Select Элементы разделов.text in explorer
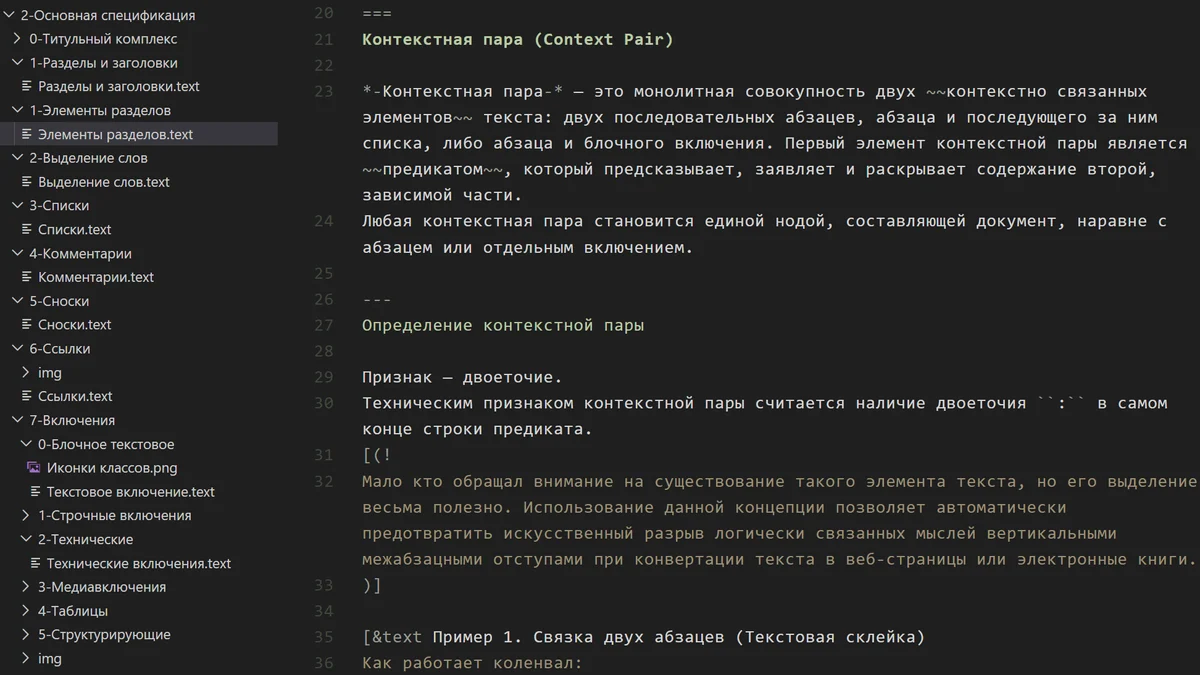The height and width of the screenshot is (675, 1200). [x=116, y=134]
